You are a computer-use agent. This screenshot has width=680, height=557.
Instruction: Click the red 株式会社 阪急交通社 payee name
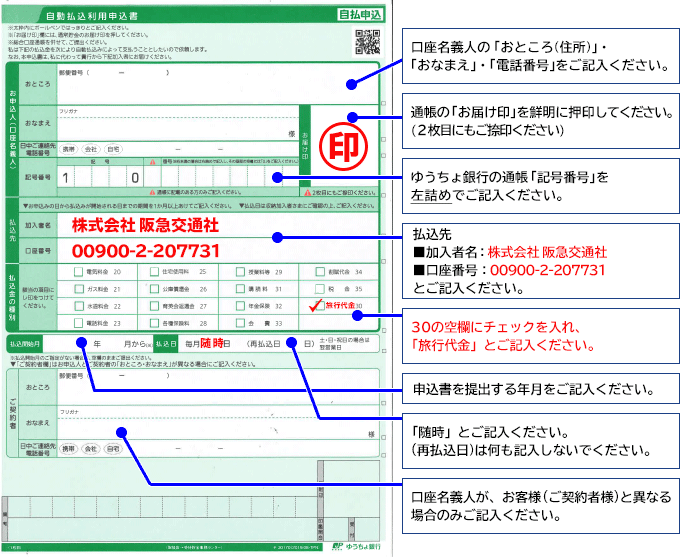[x=149, y=225]
